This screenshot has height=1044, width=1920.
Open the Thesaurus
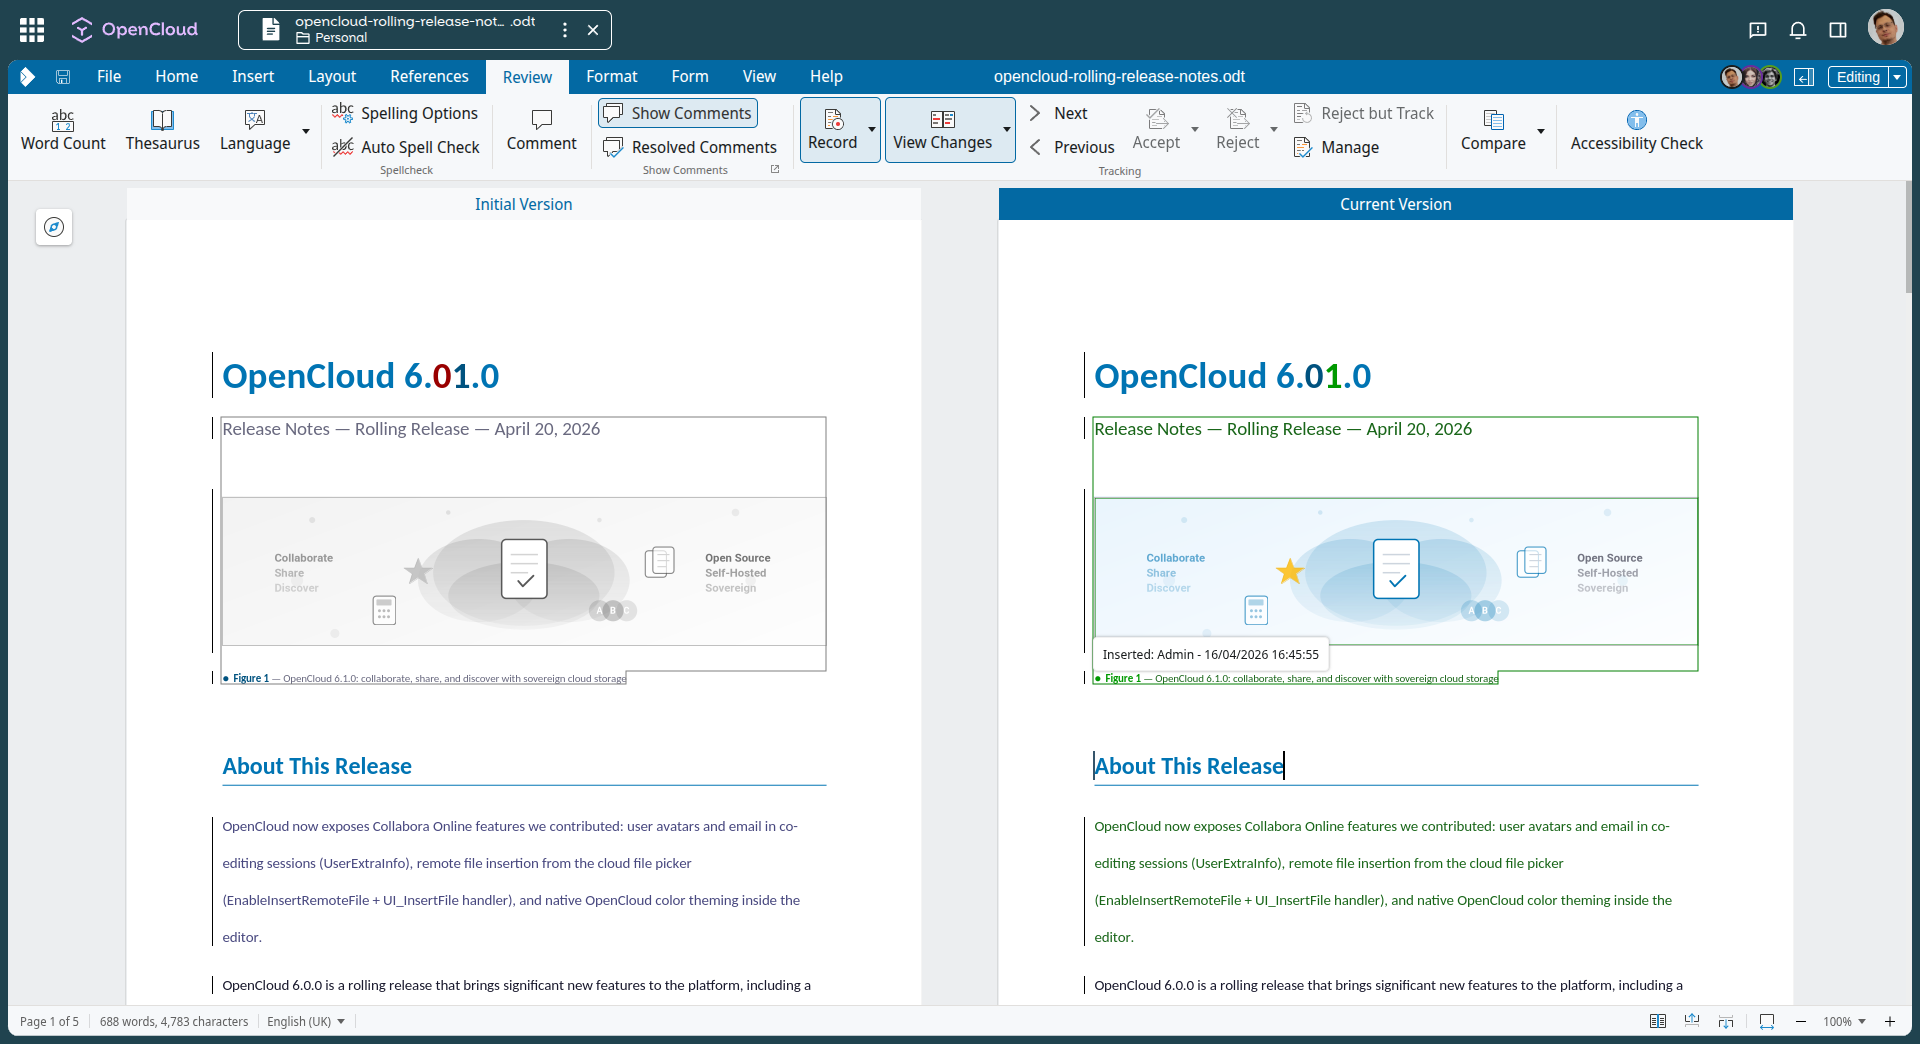[x=162, y=130]
